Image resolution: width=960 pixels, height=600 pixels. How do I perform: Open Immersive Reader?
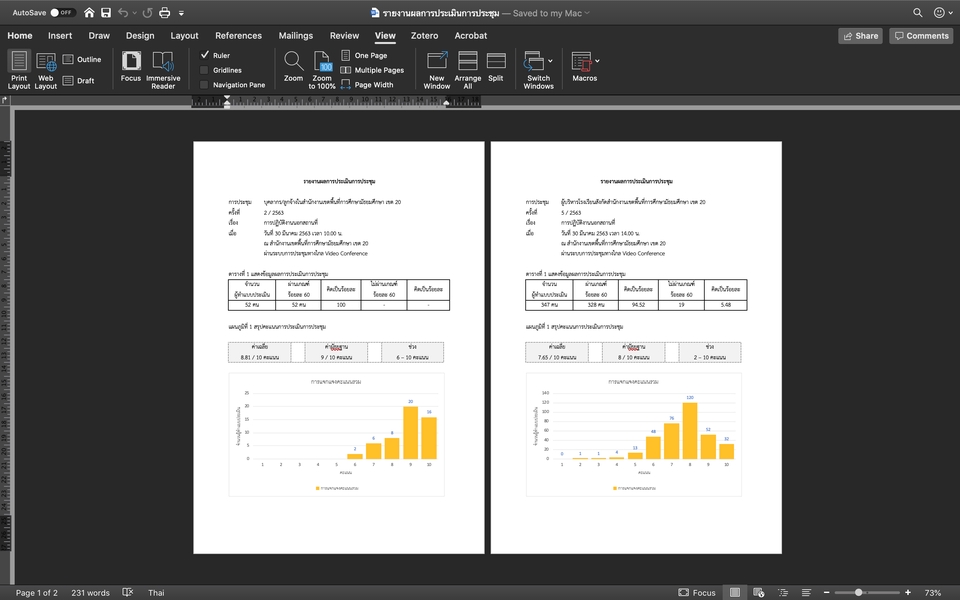(163, 70)
